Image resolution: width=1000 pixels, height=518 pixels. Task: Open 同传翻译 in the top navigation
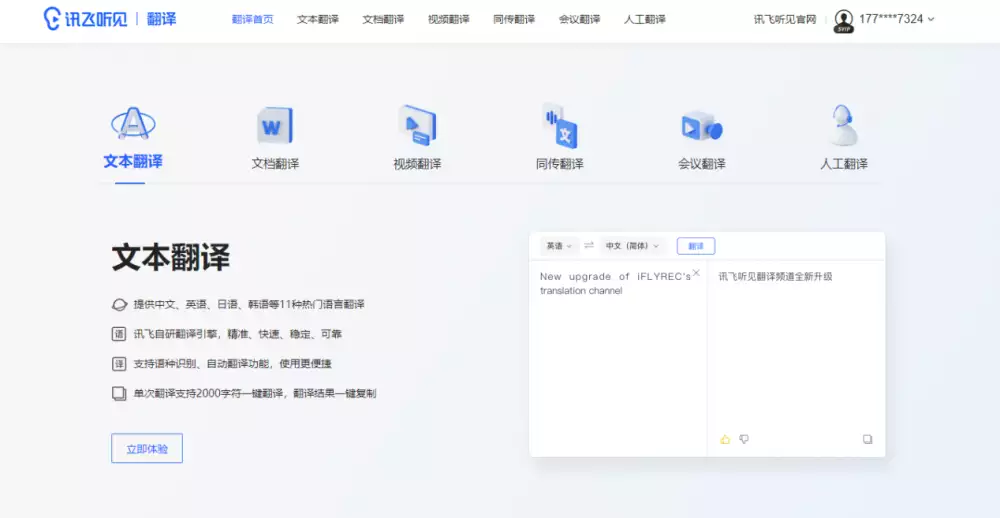[x=514, y=19]
